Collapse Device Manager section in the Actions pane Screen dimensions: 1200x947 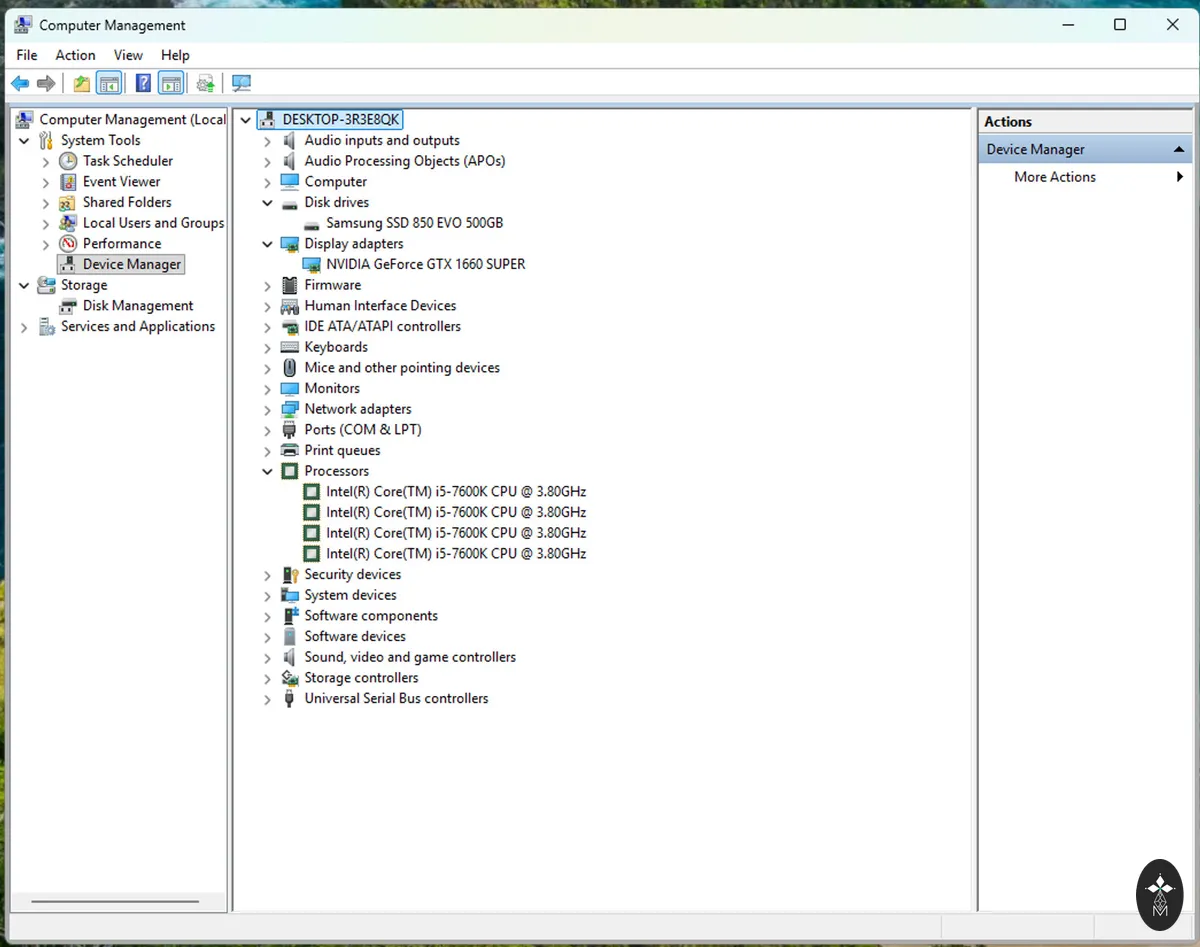point(1180,150)
